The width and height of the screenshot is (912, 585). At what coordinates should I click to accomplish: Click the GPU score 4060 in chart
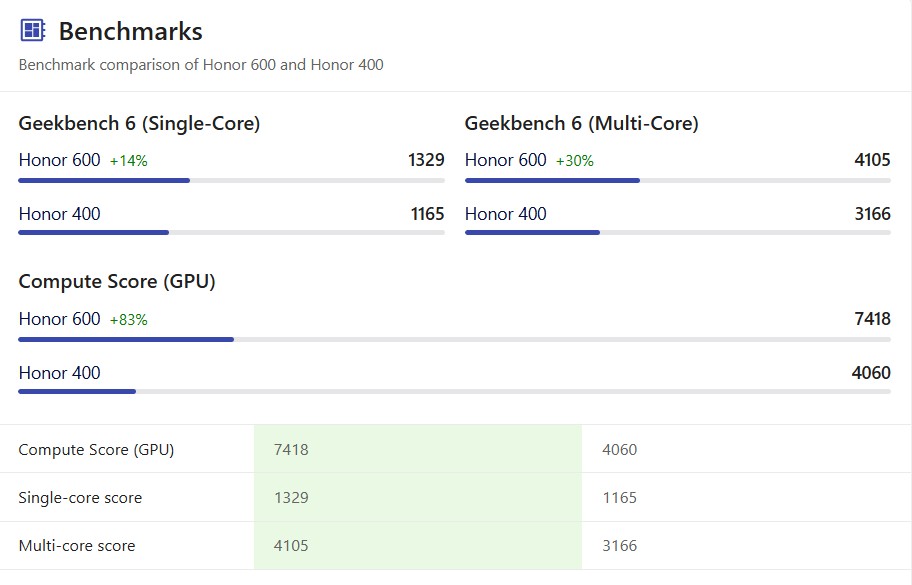point(871,373)
